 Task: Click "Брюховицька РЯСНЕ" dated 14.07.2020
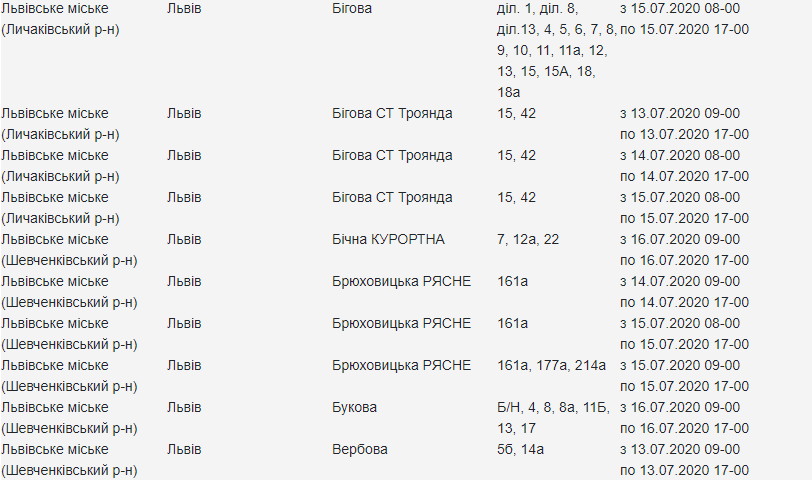[x=401, y=281]
